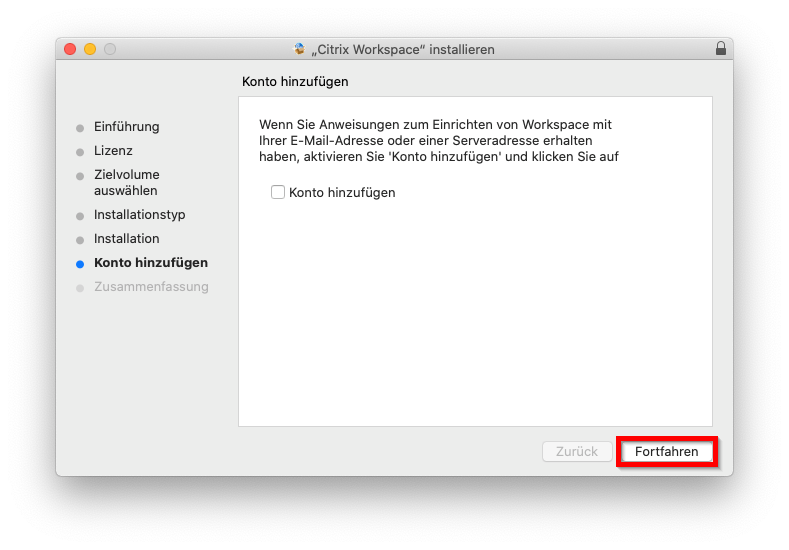Screen dimensions: 789x550
Task: Click the lock icon in the title bar
Action: [720, 49]
